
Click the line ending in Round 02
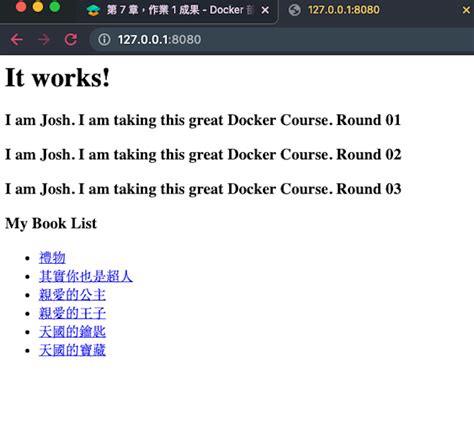click(x=203, y=155)
